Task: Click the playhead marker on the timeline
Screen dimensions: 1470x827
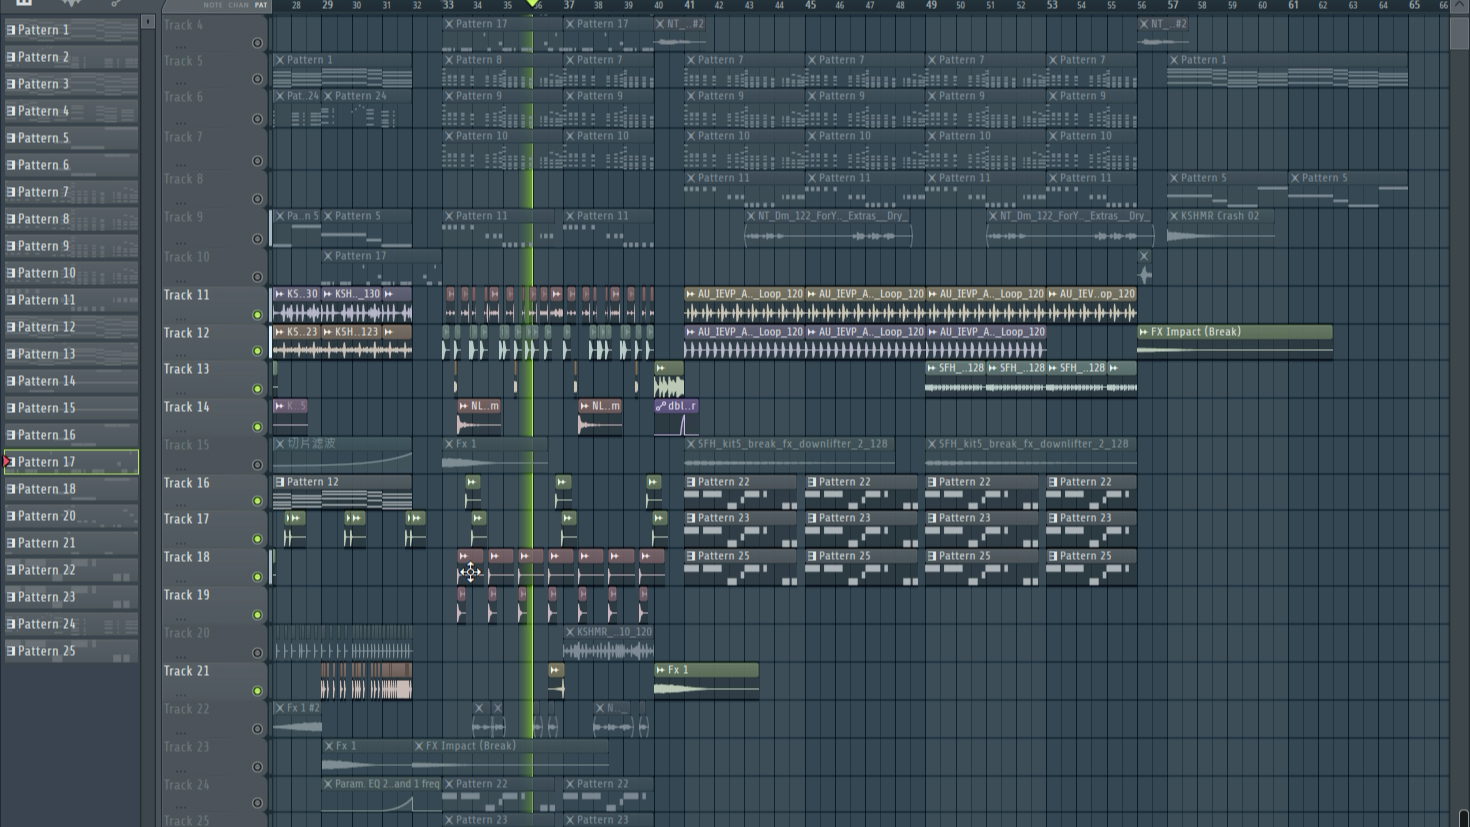Action: [x=532, y=4]
